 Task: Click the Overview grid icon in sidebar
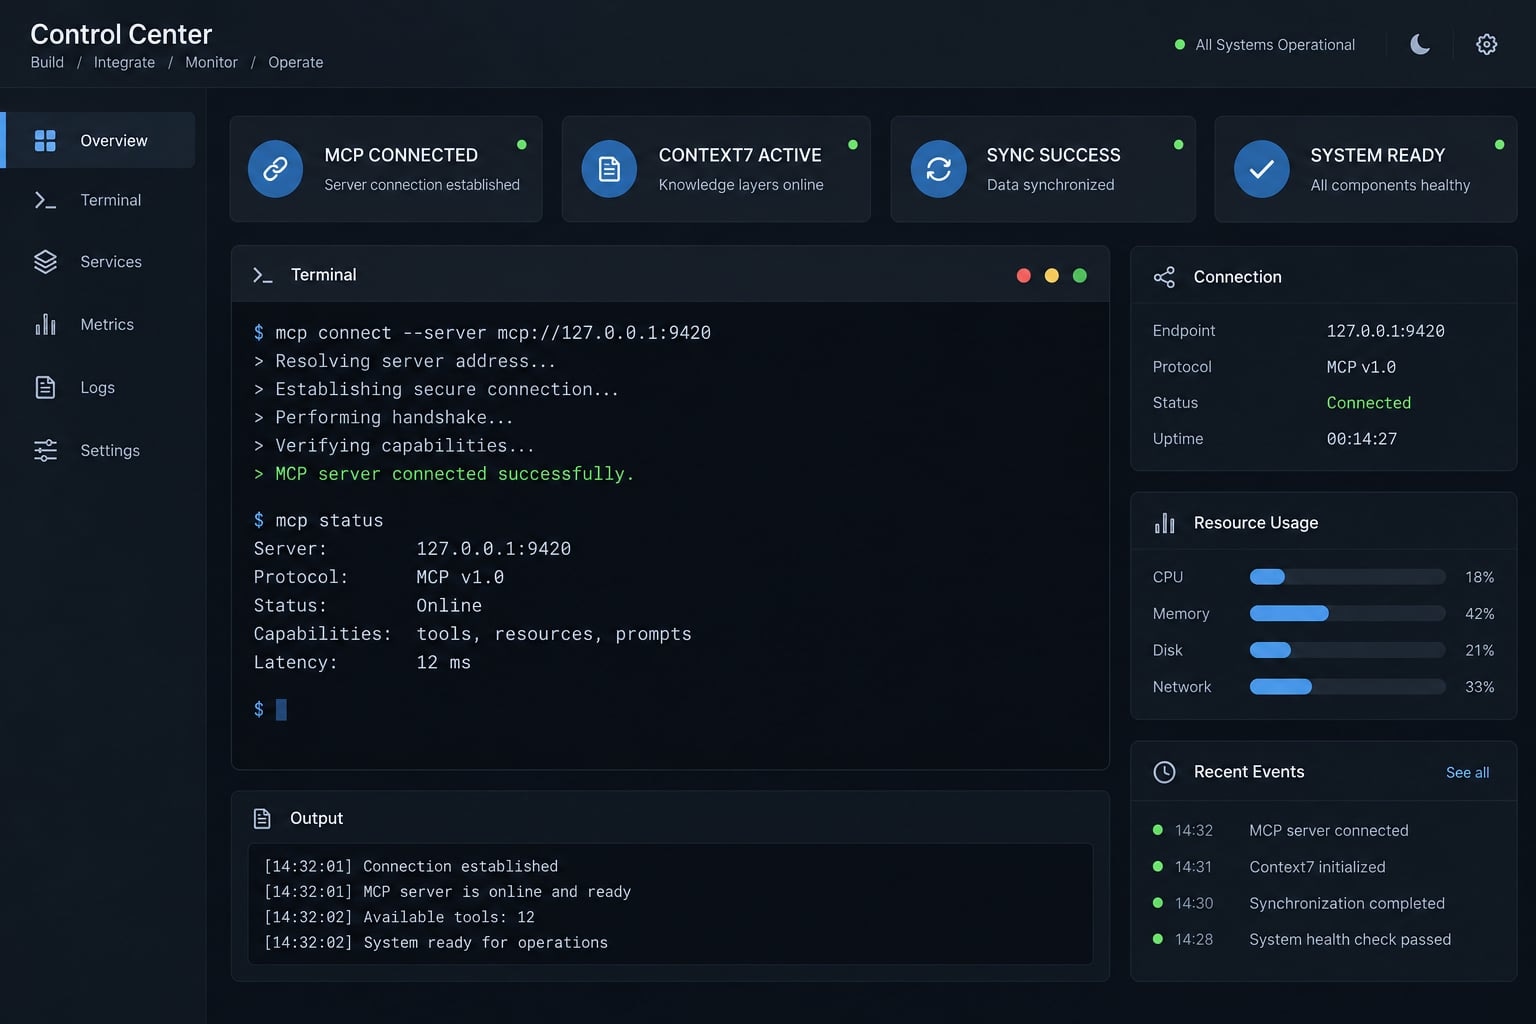pyautogui.click(x=45, y=140)
